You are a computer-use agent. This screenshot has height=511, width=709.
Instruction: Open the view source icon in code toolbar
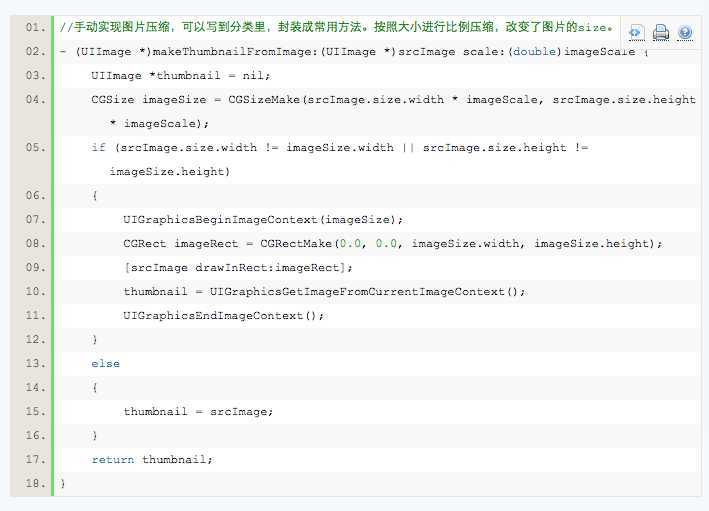click(x=636, y=33)
